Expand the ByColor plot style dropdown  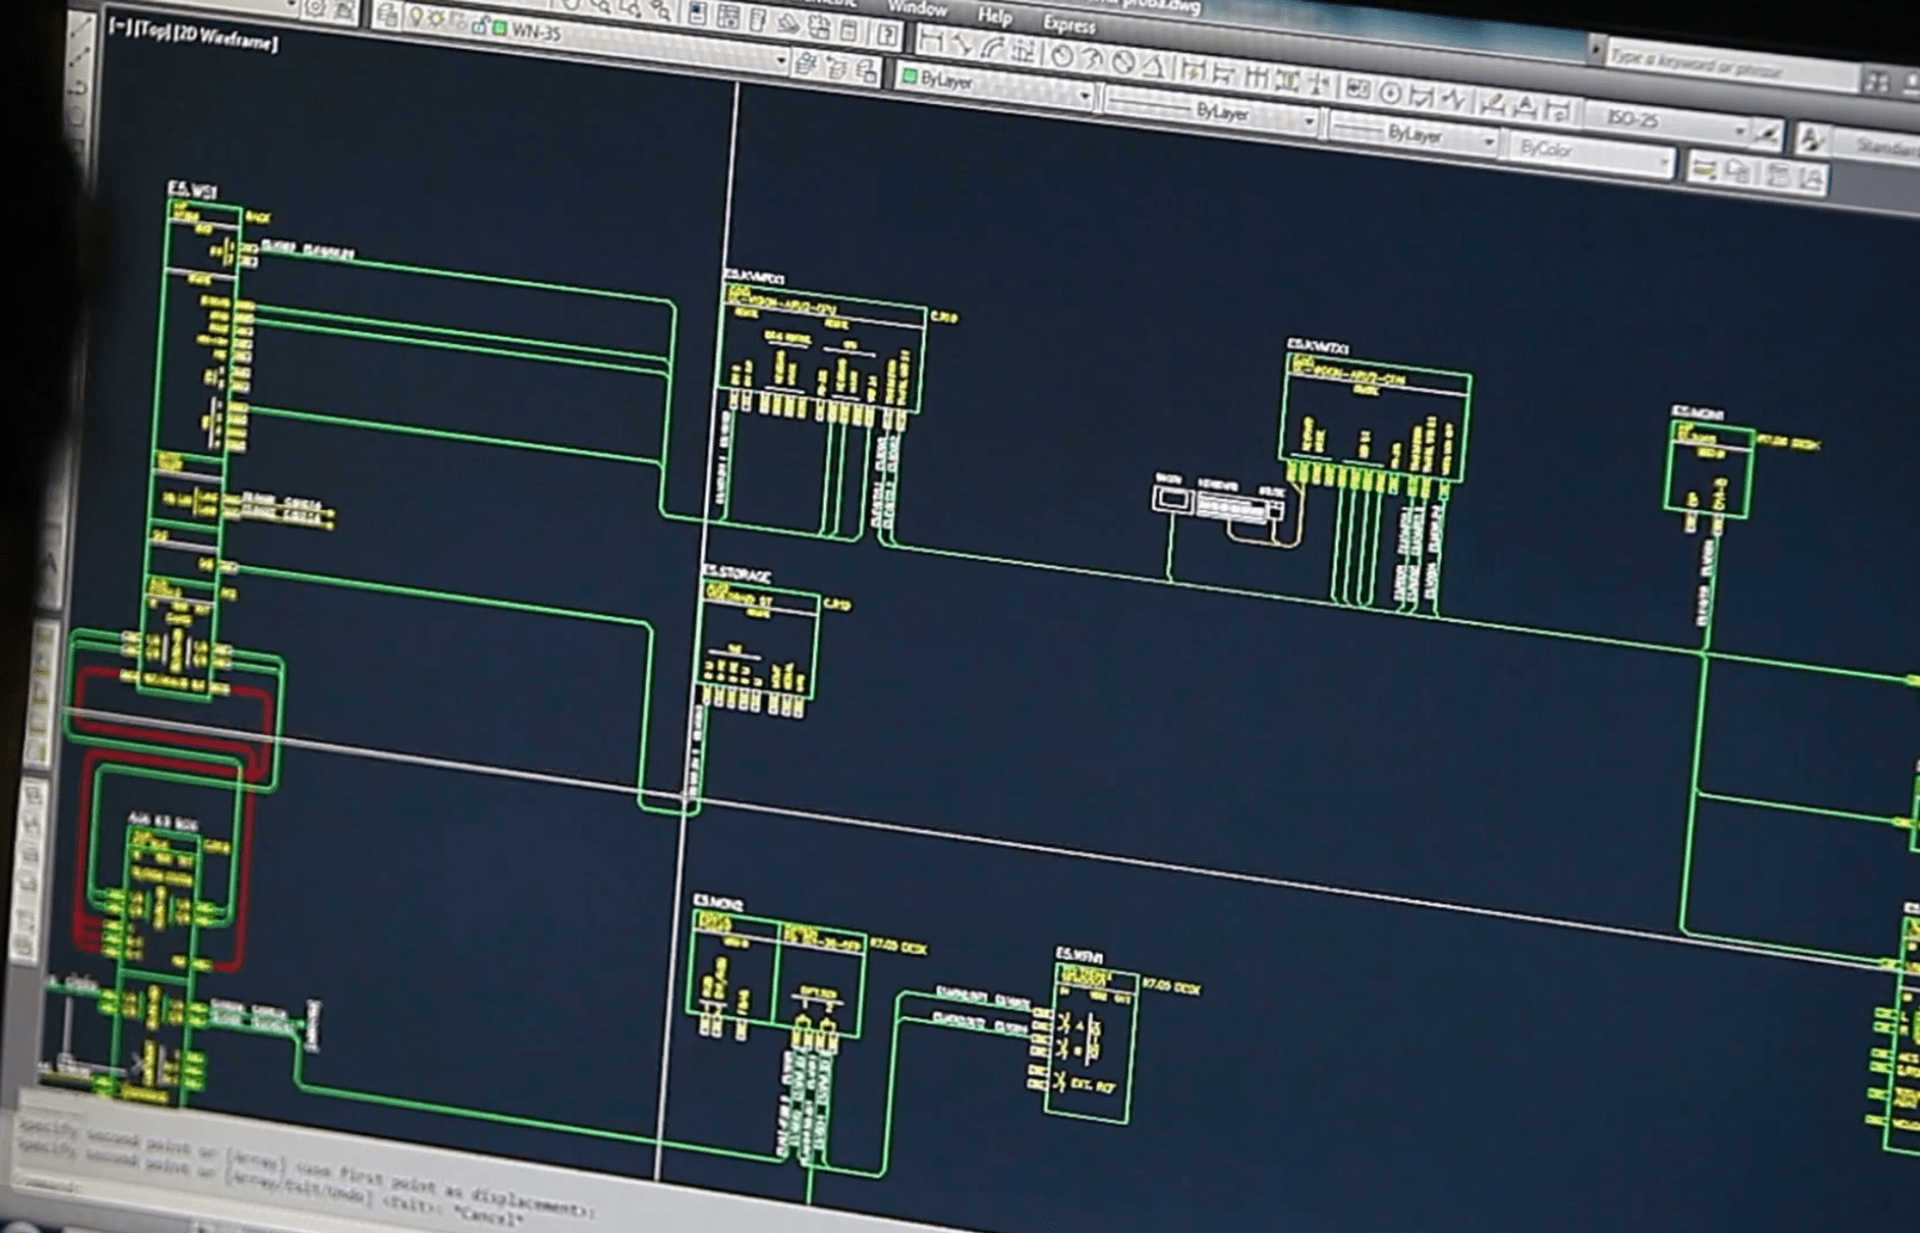click(x=1664, y=160)
